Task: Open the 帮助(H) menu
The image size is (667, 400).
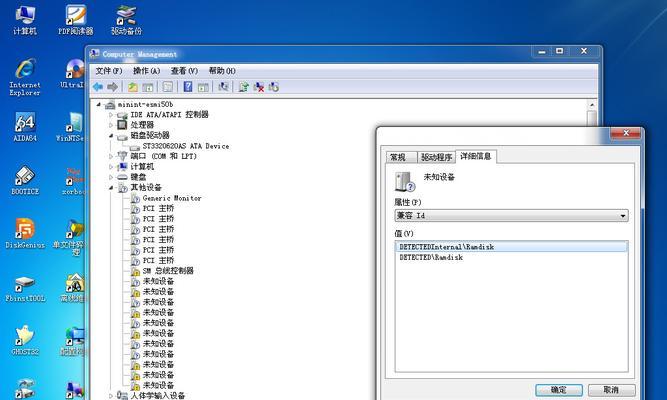Action: coord(222,71)
